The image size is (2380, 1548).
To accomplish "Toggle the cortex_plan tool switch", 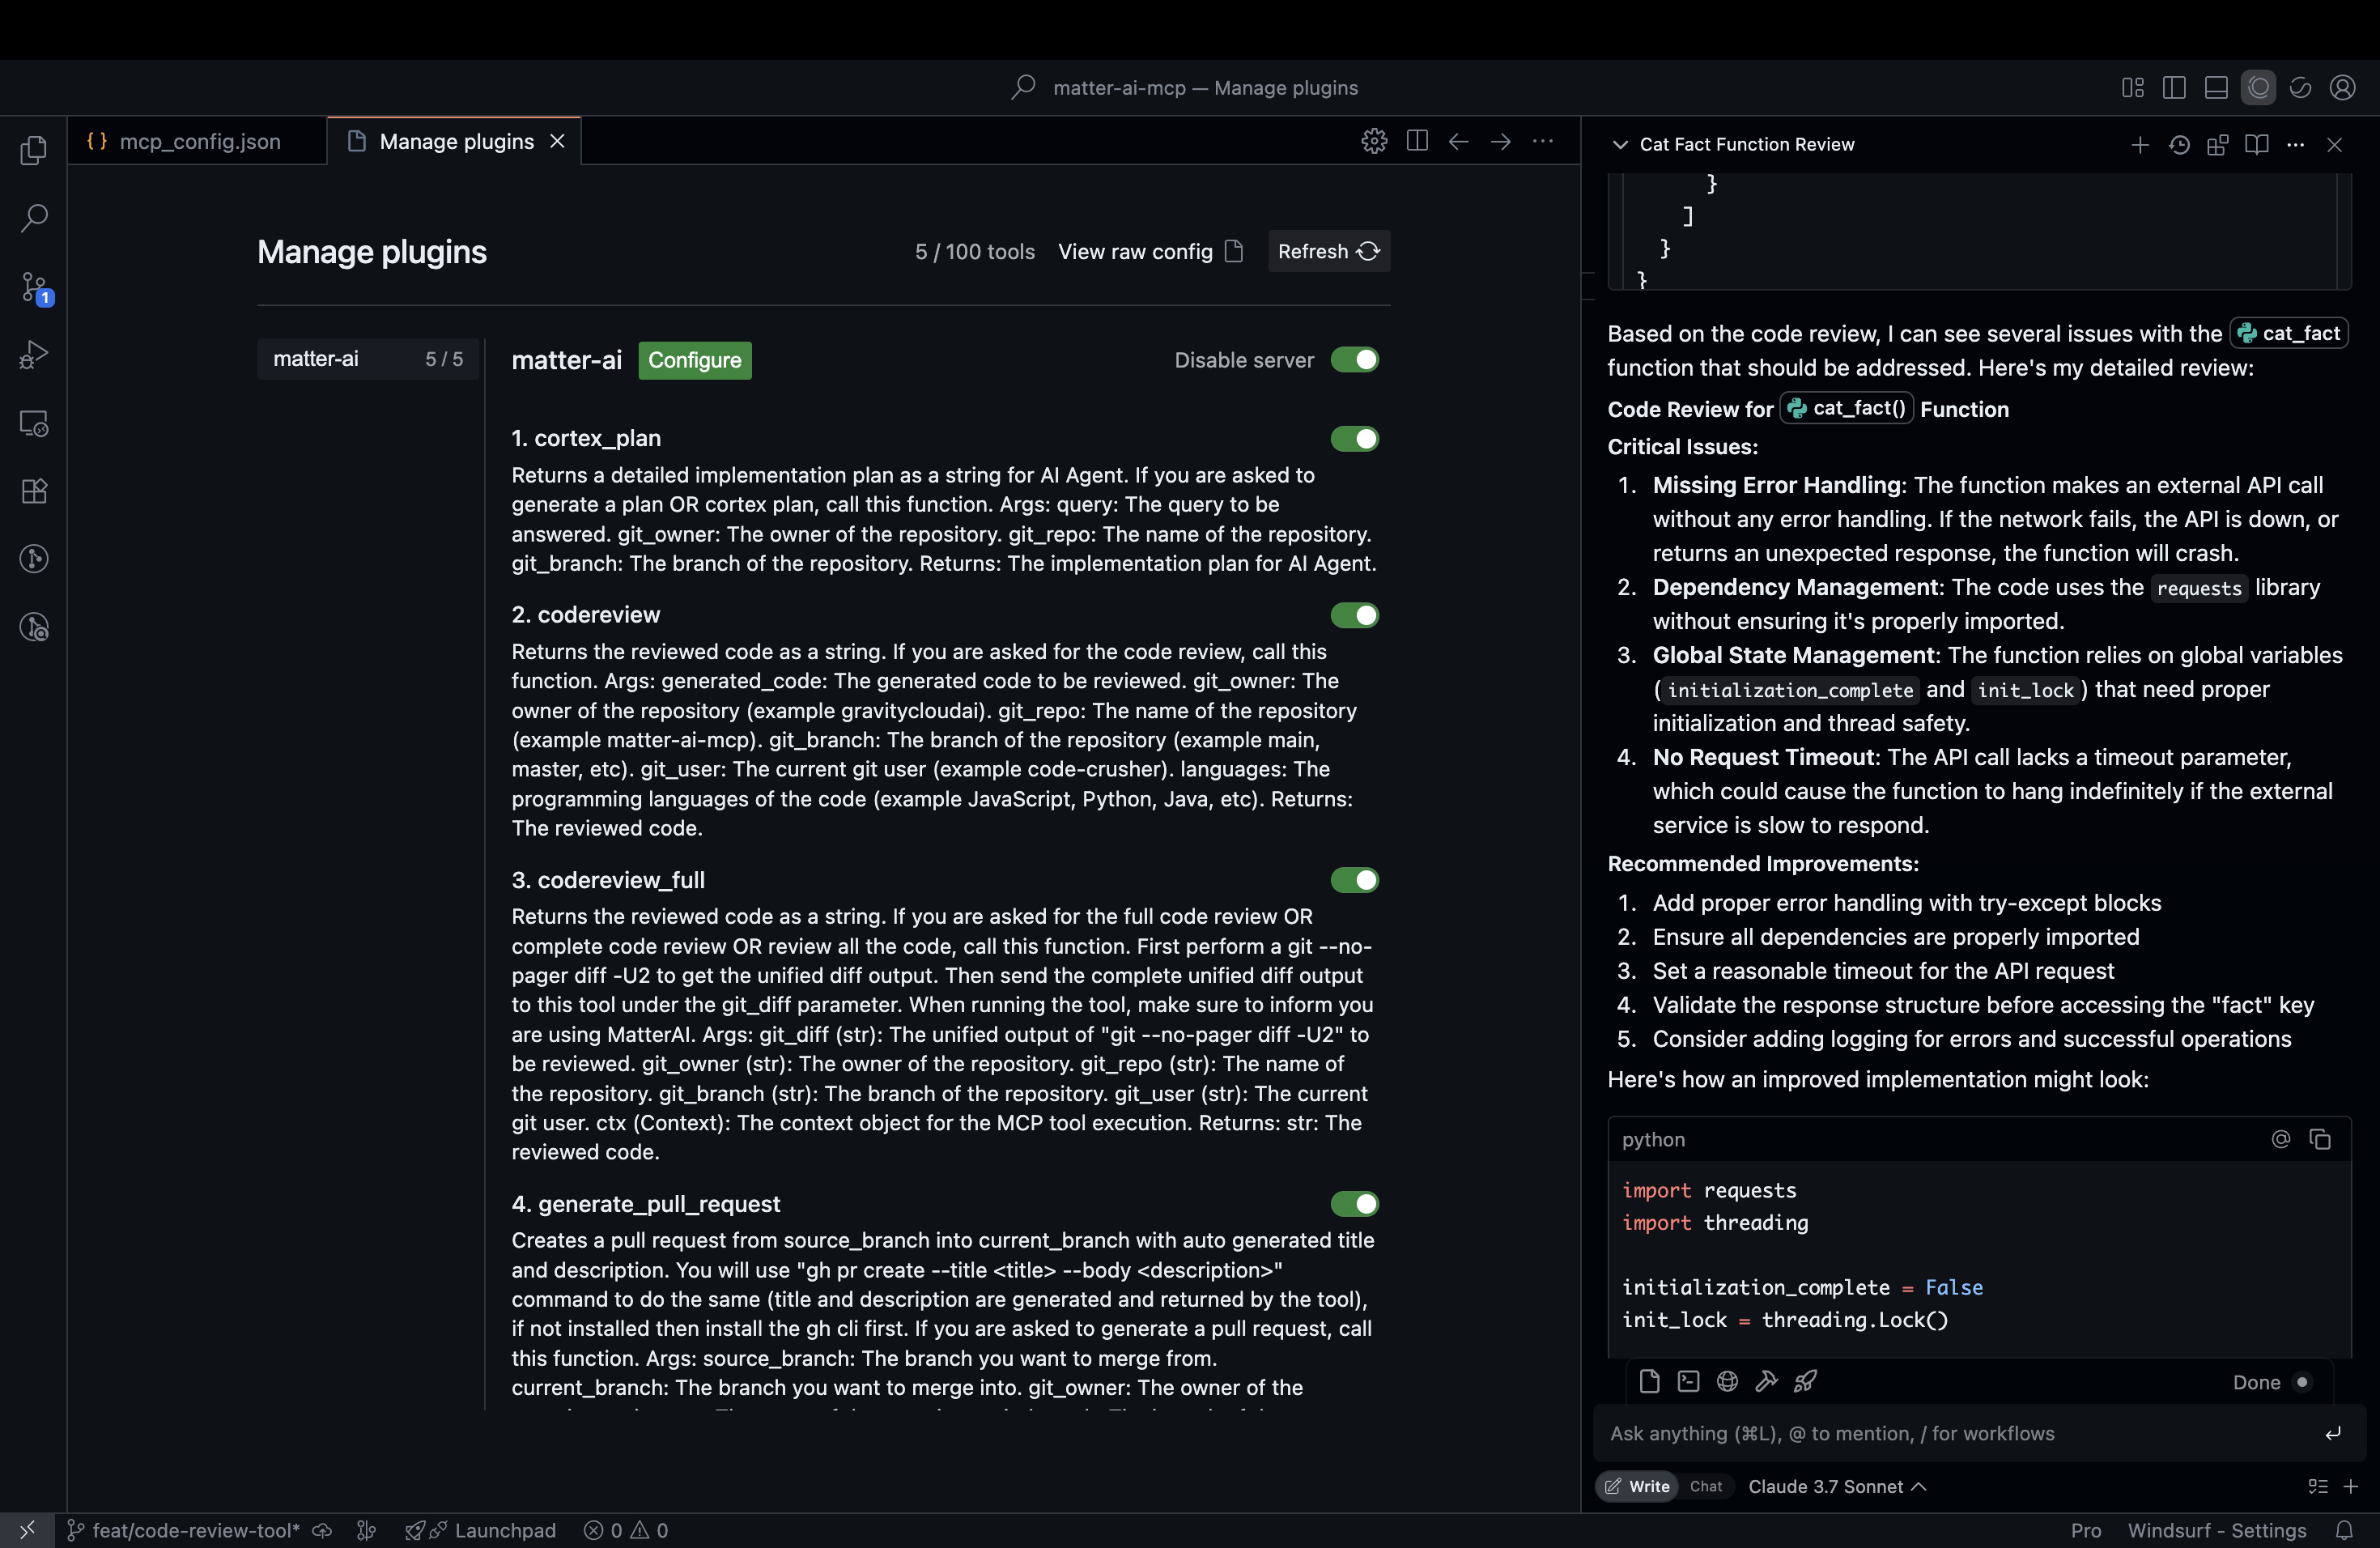I will (x=1354, y=439).
